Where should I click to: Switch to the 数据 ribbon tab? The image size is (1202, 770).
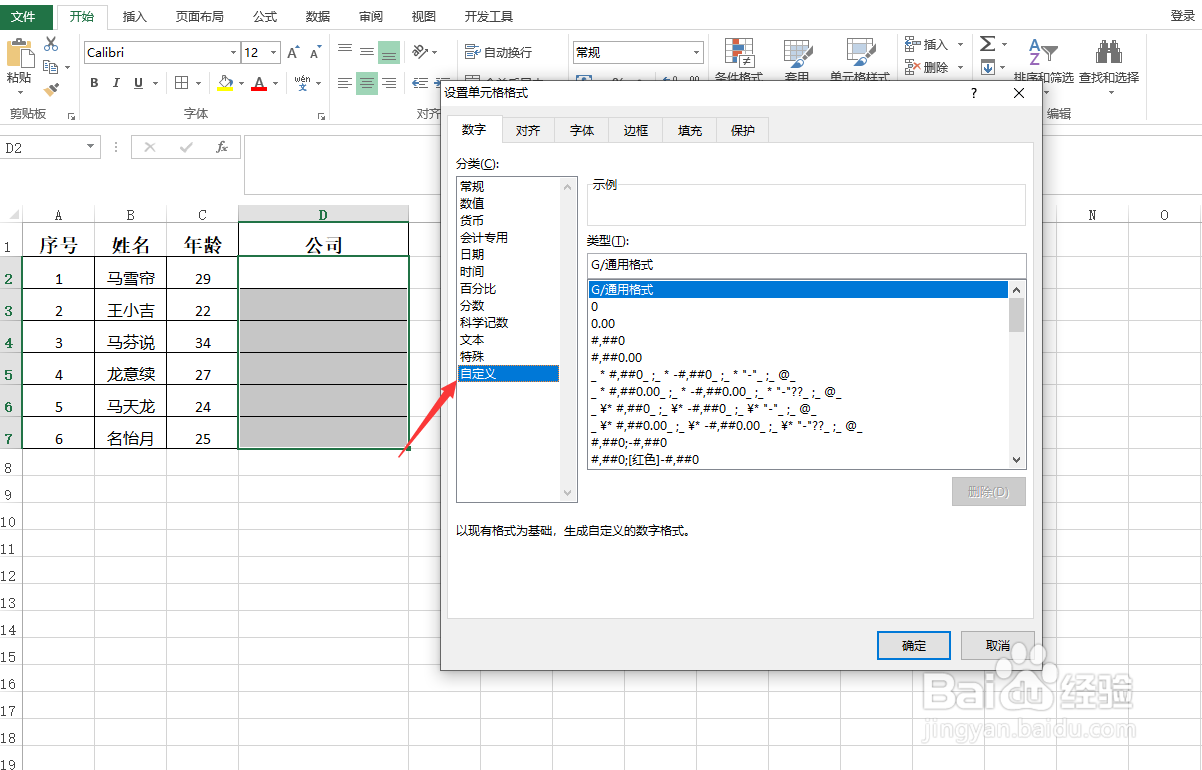[318, 16]
